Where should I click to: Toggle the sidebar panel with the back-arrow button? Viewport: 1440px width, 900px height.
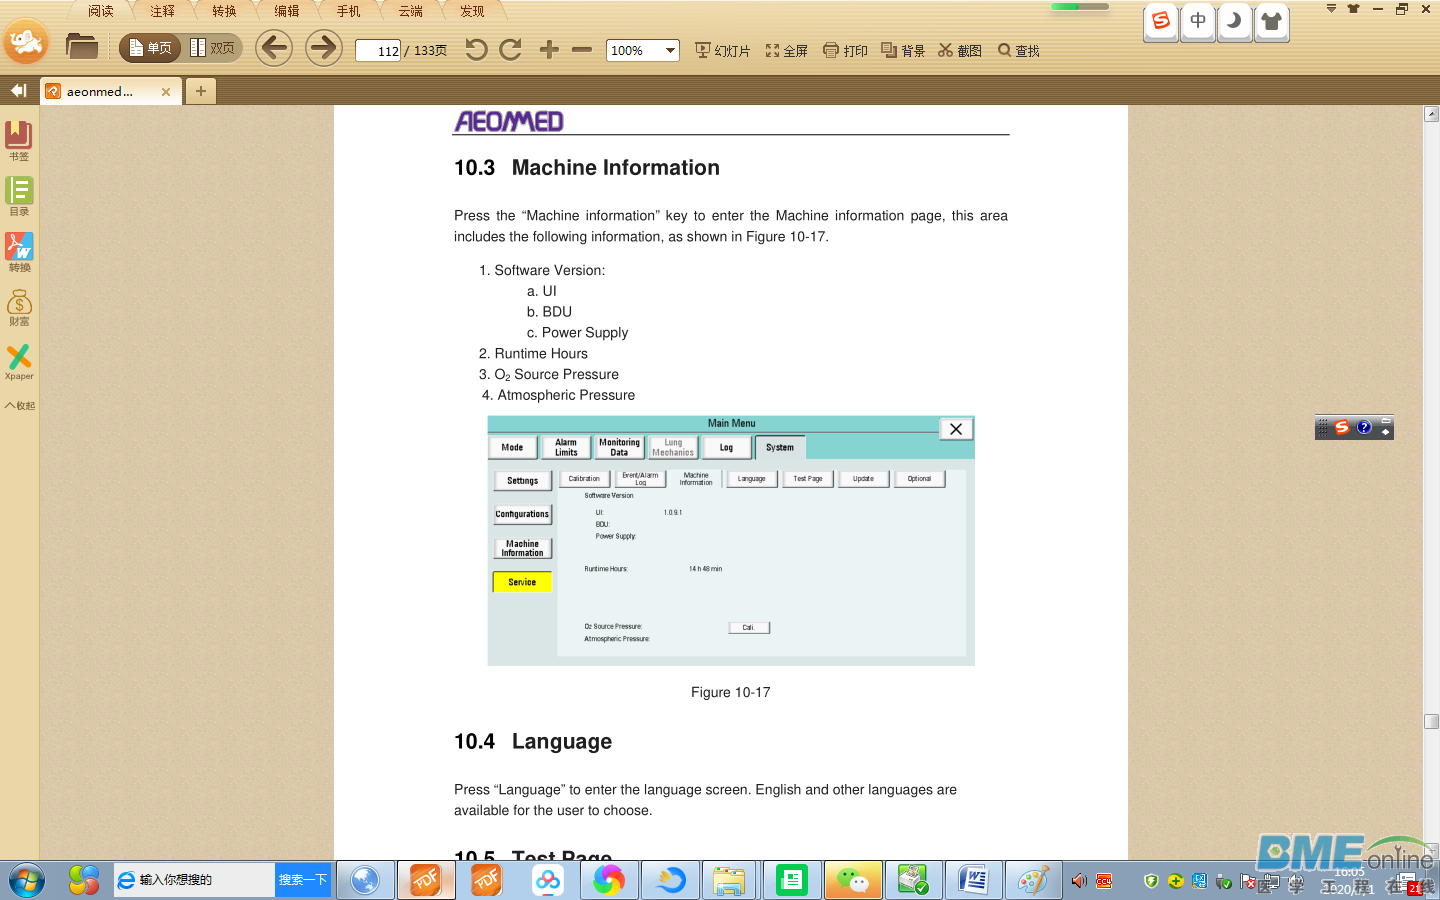[18, 91]
